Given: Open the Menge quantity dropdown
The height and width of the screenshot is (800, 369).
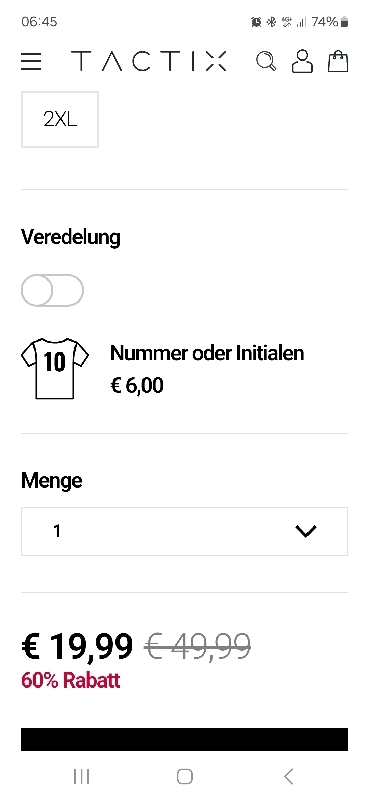Looking at the screenshot, I should click(x=184, y=531).
